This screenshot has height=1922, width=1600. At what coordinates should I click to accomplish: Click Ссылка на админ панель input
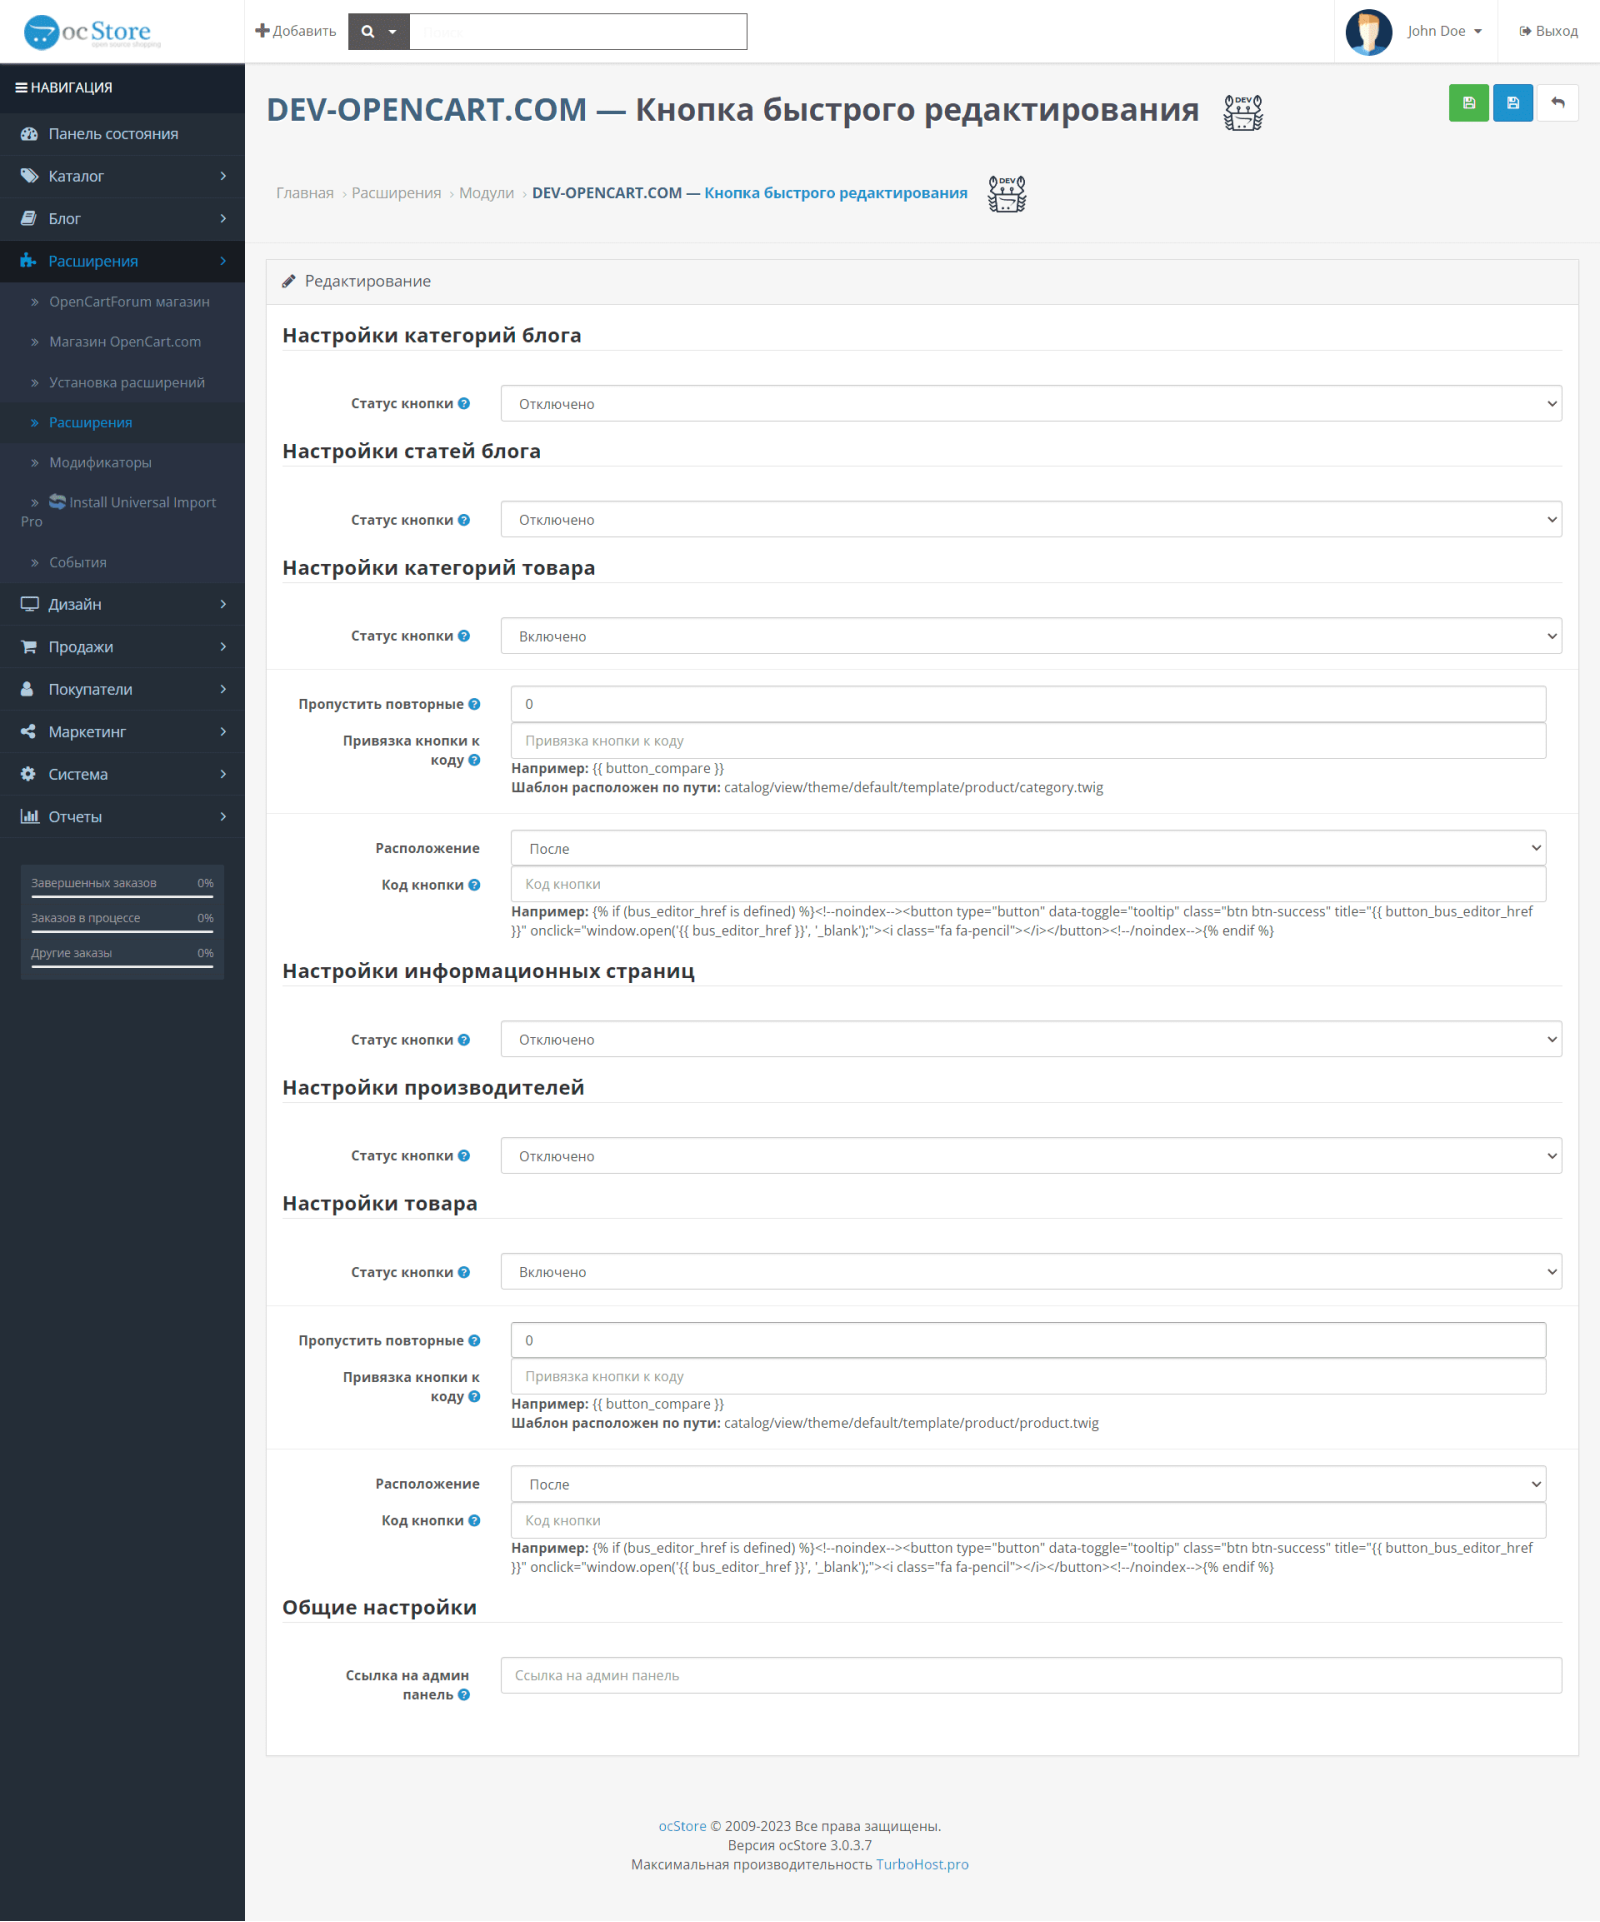pyautogui.click(x=1031, y=1676)
